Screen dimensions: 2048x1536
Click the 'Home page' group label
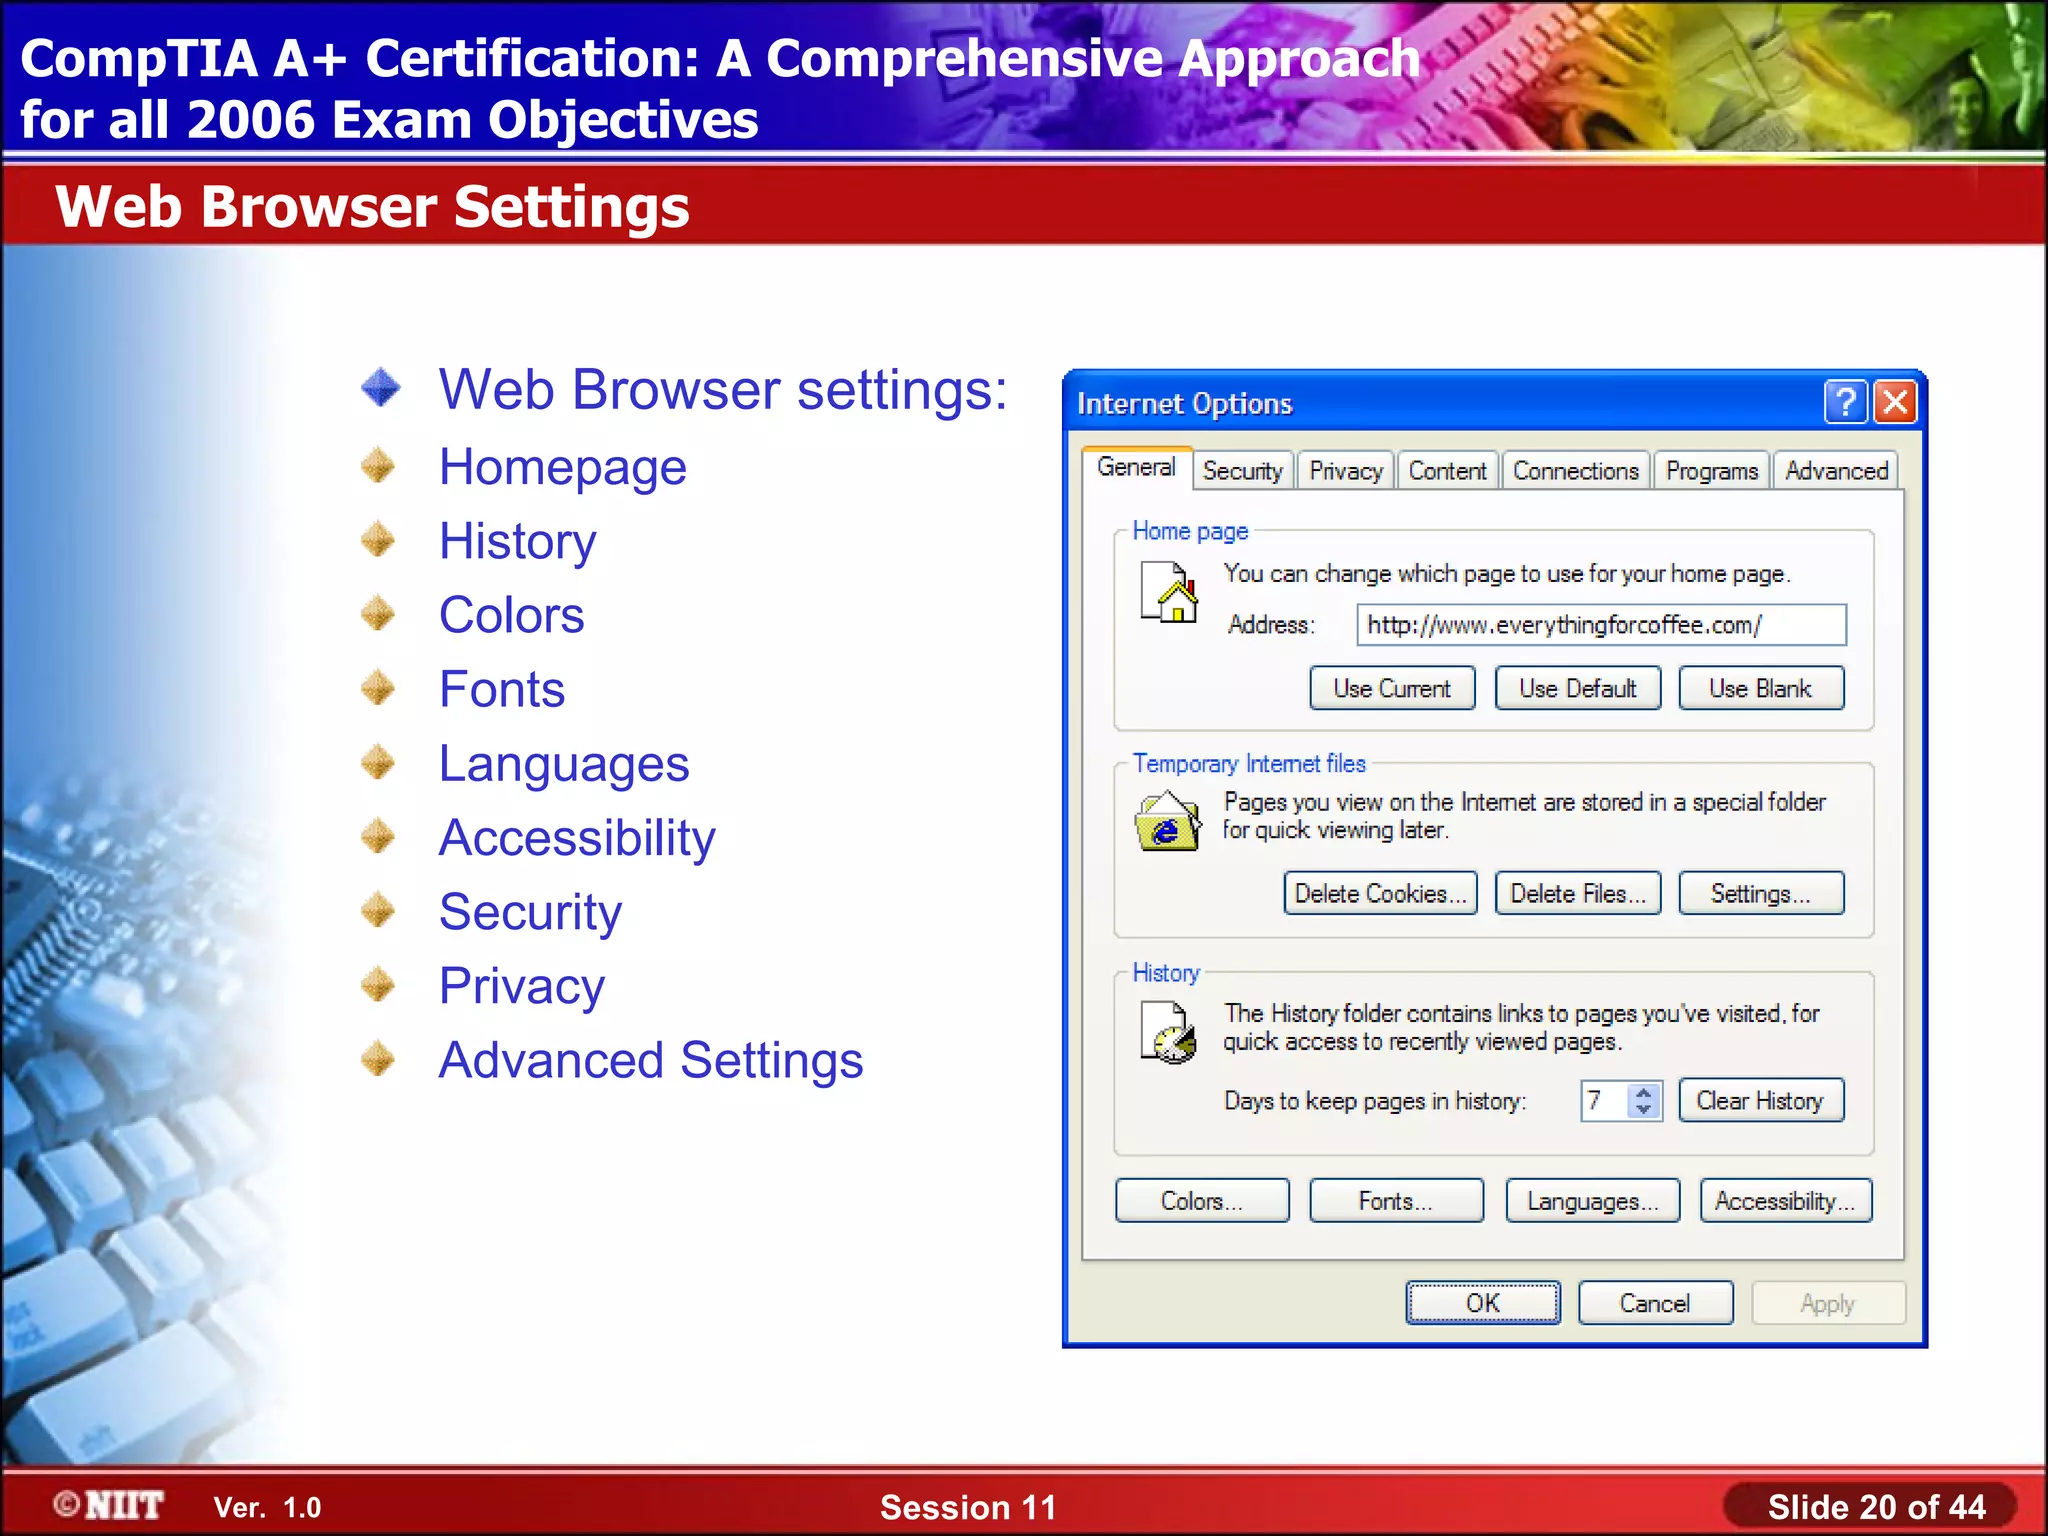[1190, 531]
